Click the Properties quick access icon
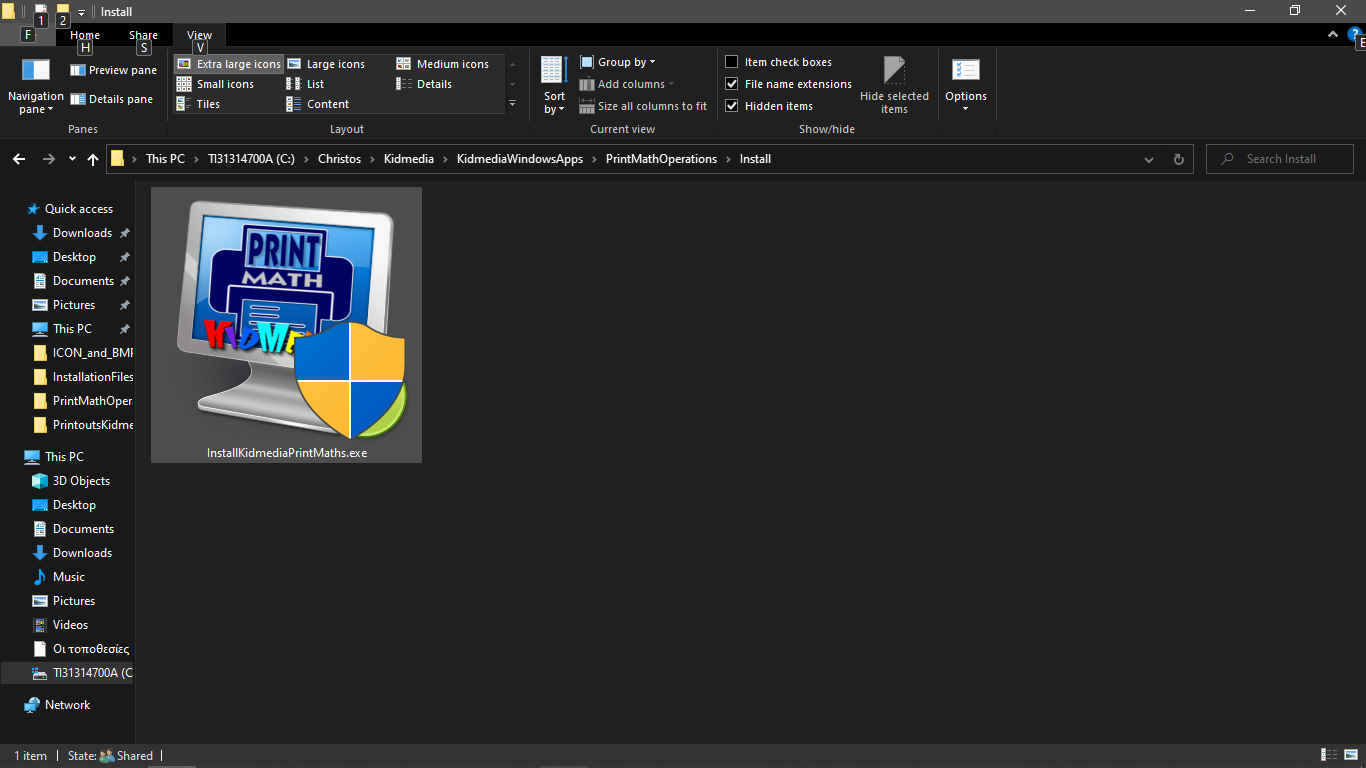Screen dimensions: 1366x768 41,12
